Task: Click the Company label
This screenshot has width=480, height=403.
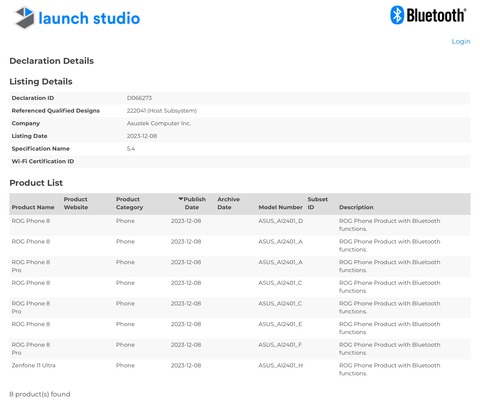Action: [26, 123]
